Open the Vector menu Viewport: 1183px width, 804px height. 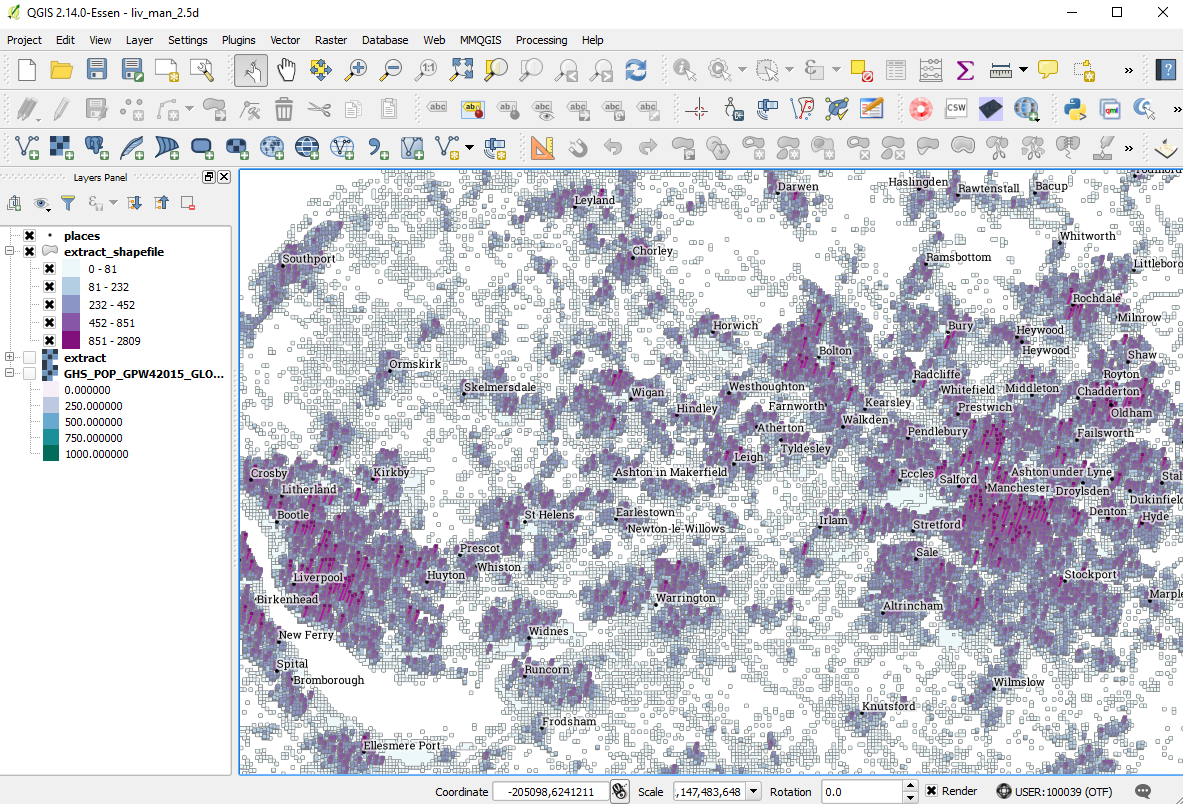coord(285,40)
